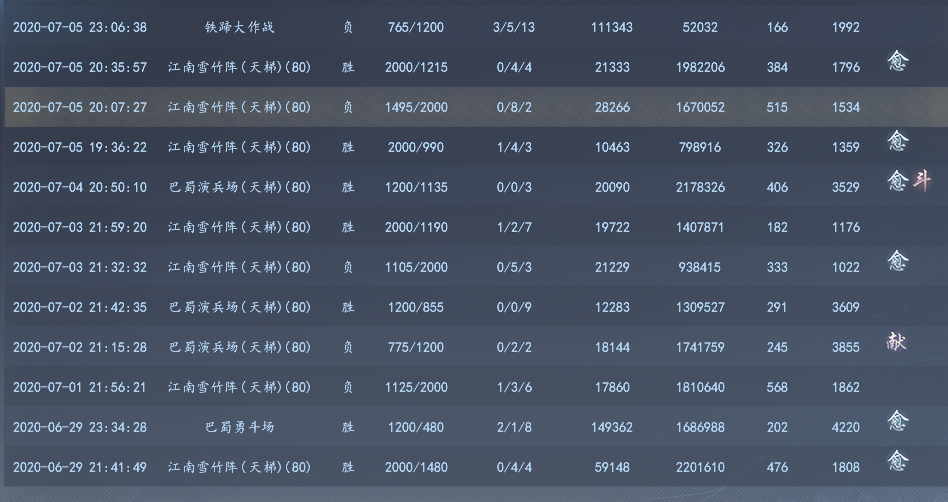The width and height of the screenshot is (948, 502).
Task: Click the value 52032
Action: pyautogui.click(x=700, y=27)
